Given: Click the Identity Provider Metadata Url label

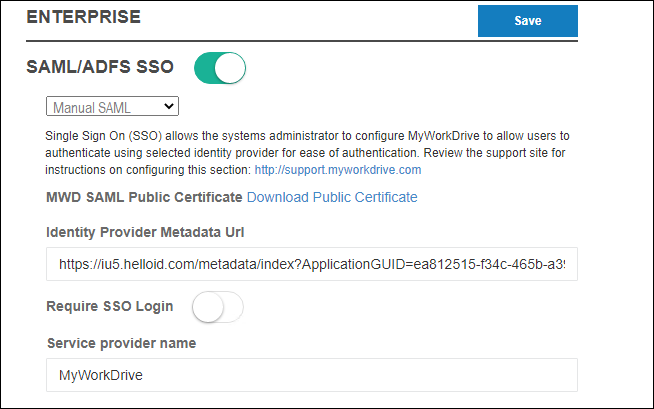Looking at the screenshot, I should (145, 232).
